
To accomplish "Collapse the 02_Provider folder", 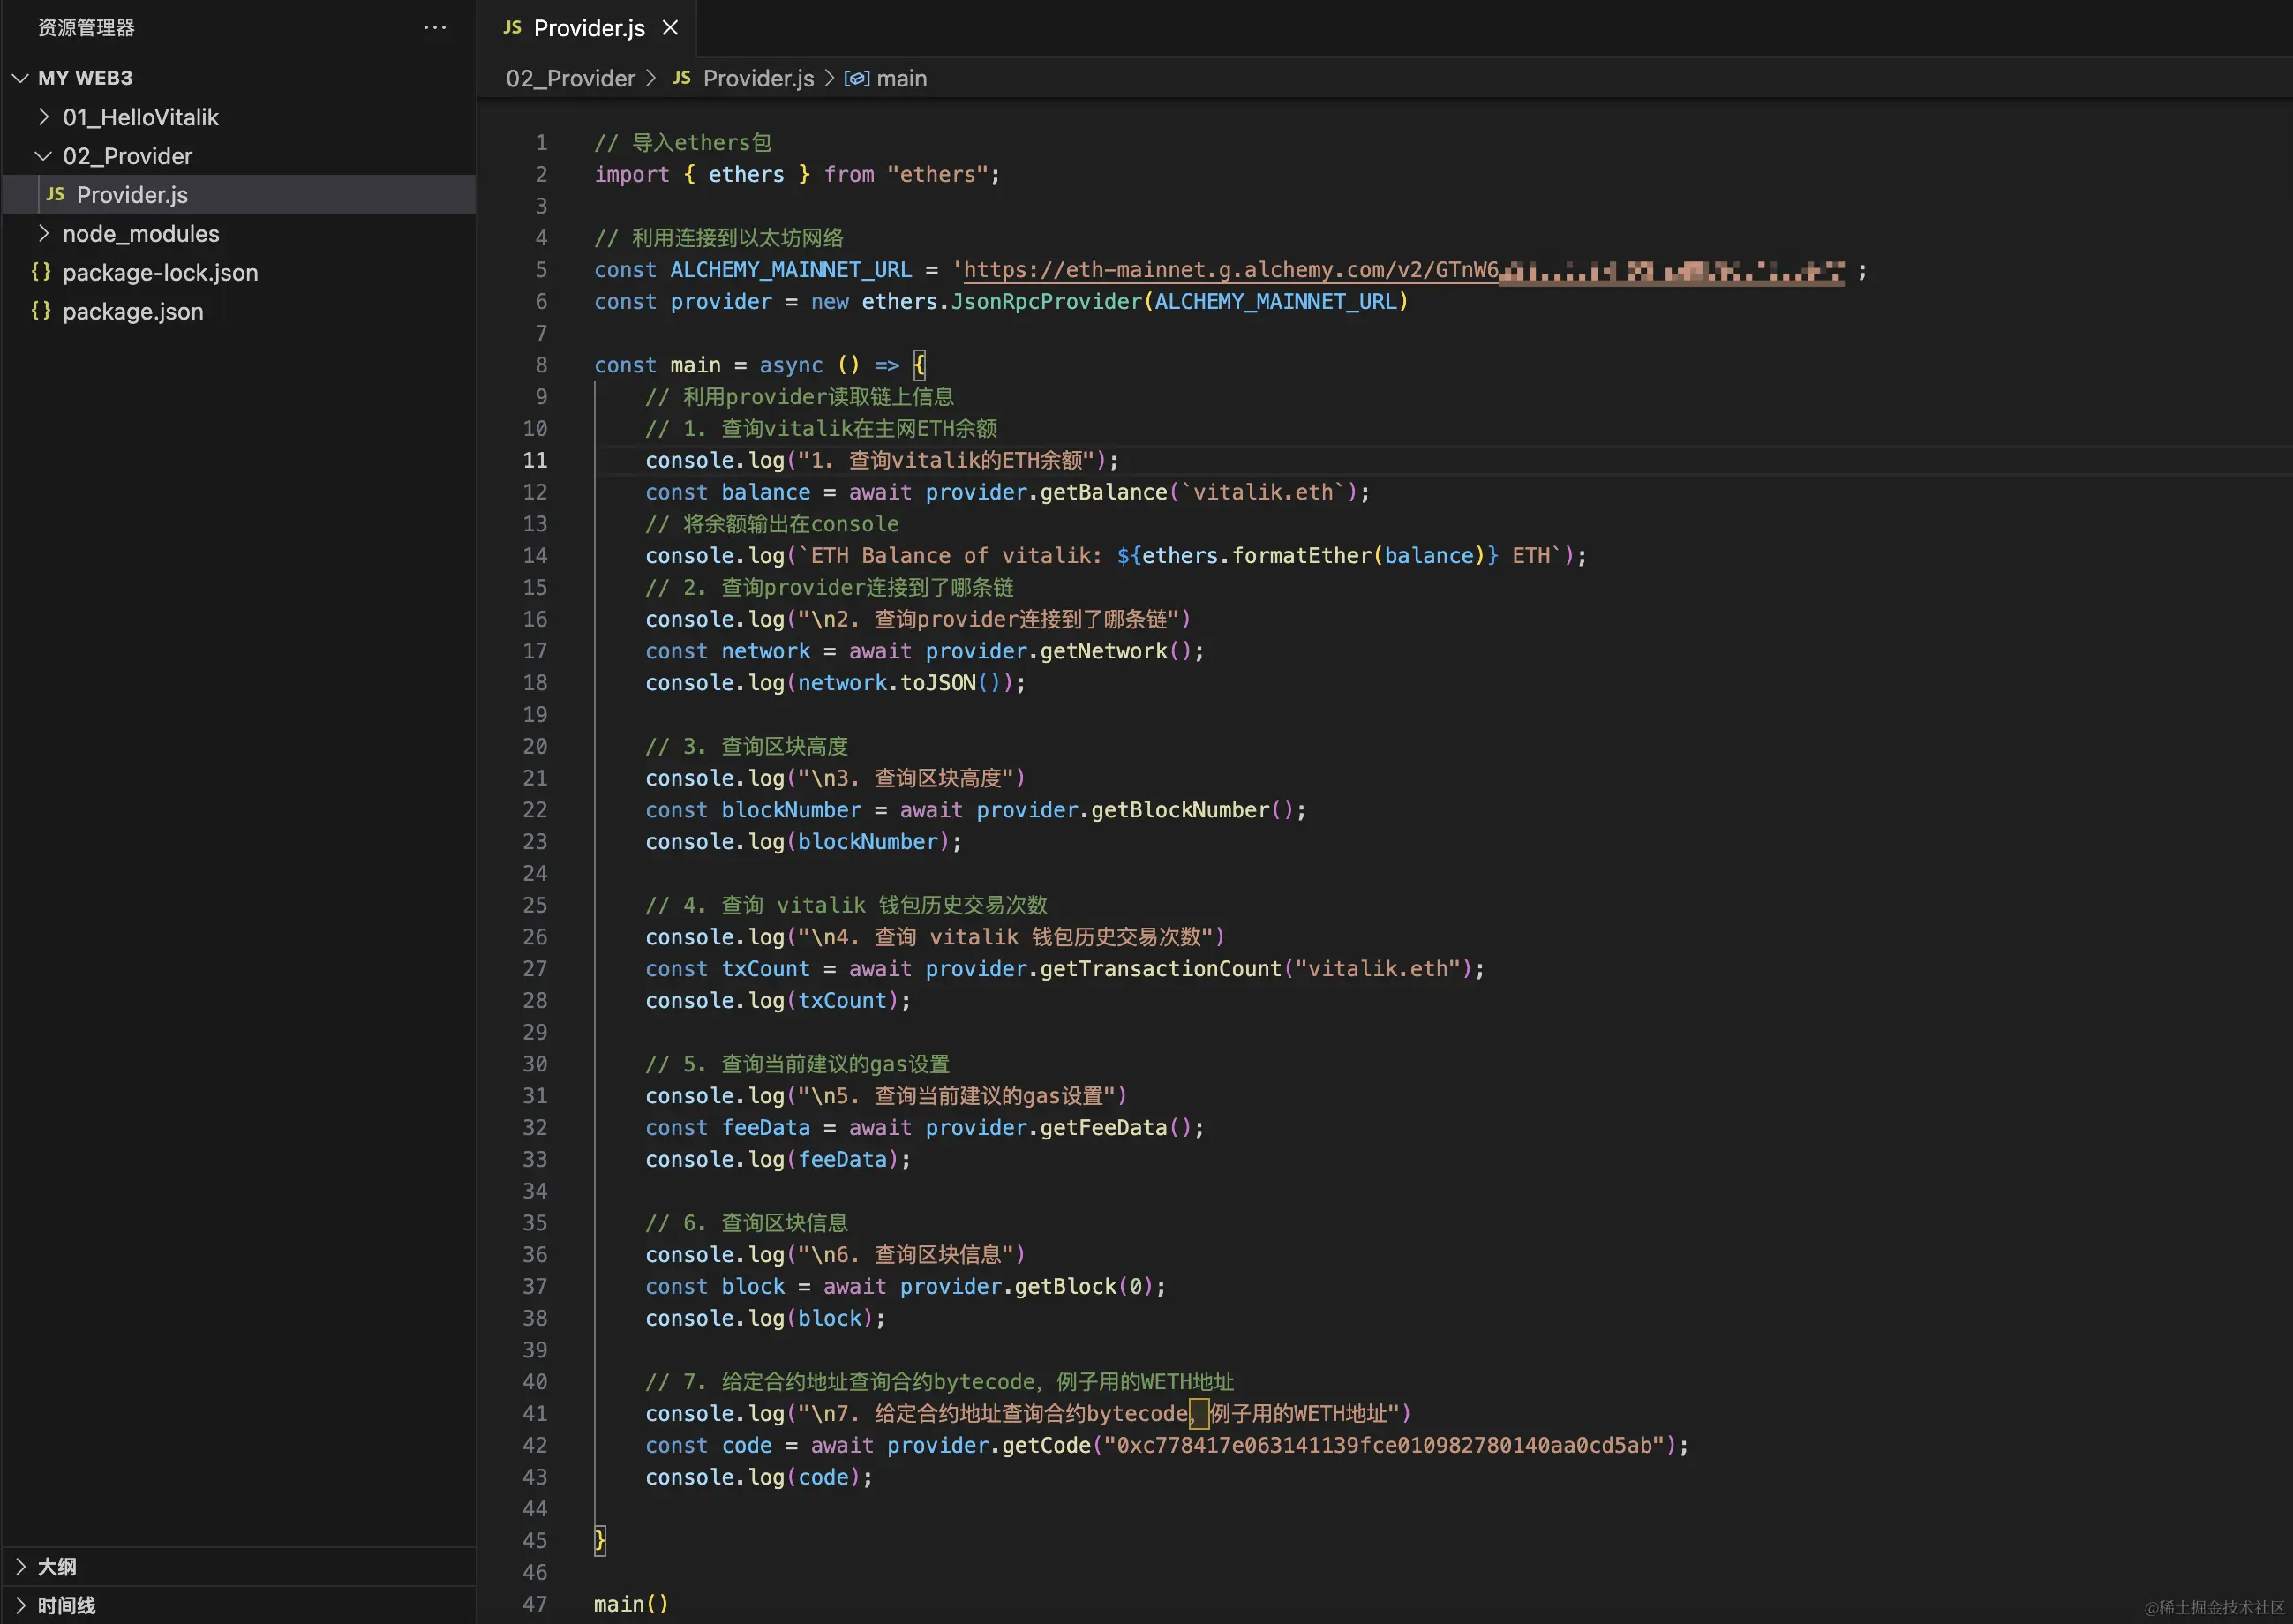I will (x=43, y=156).
